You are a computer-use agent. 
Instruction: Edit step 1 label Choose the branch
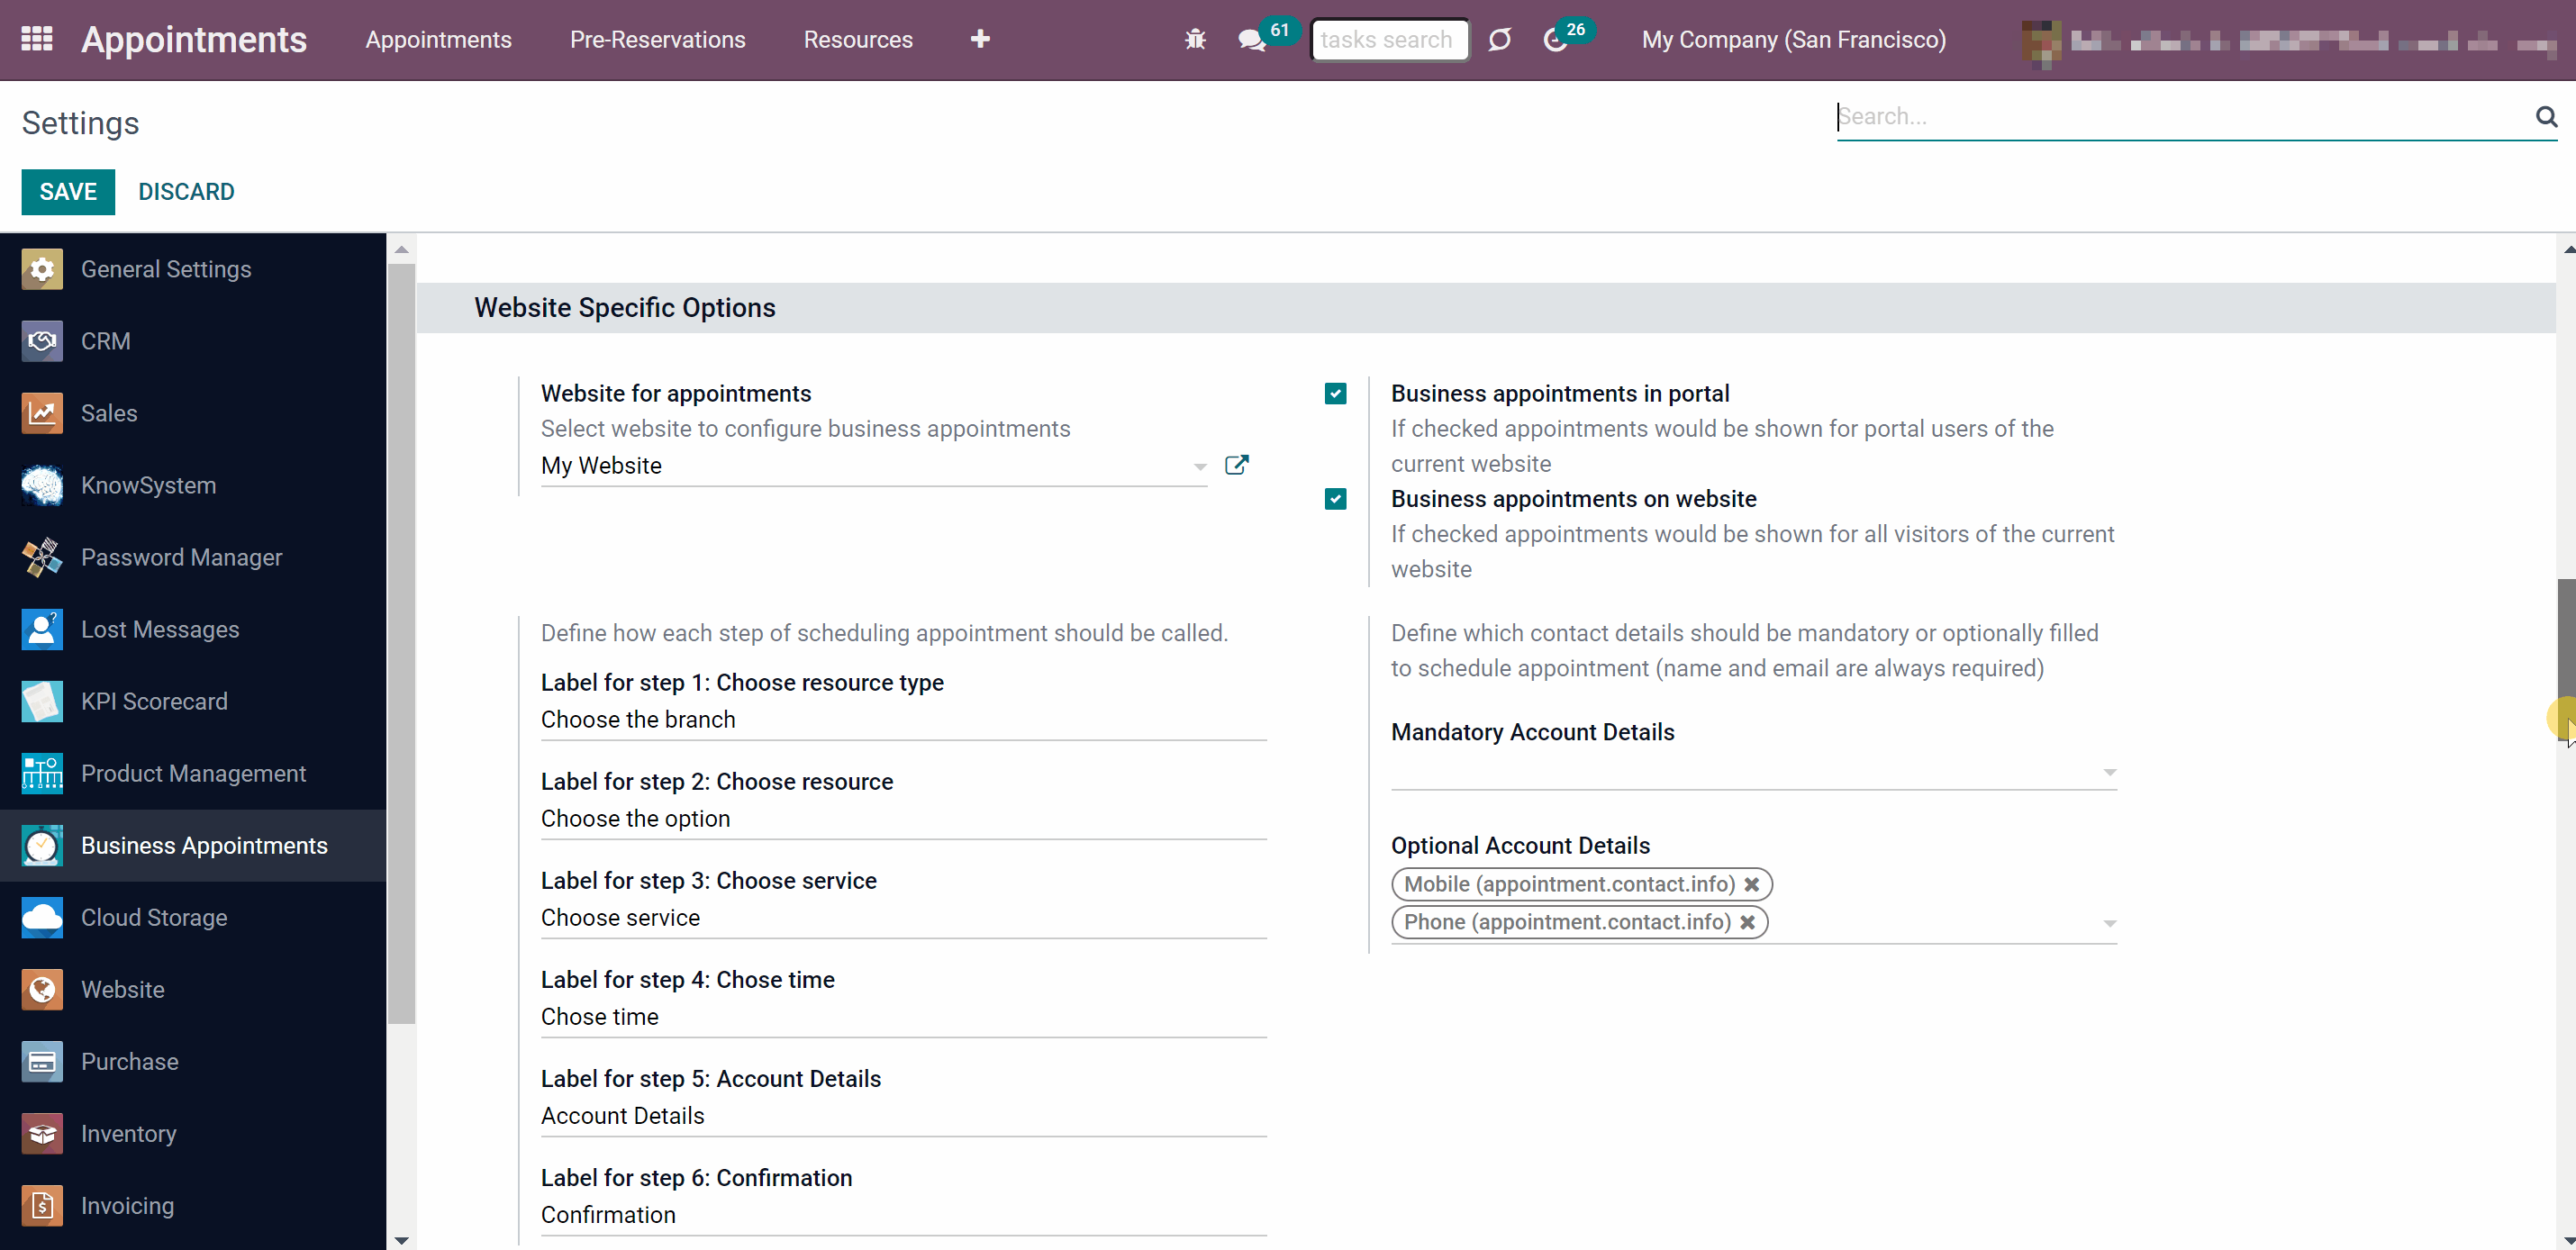tap(903, 720)
